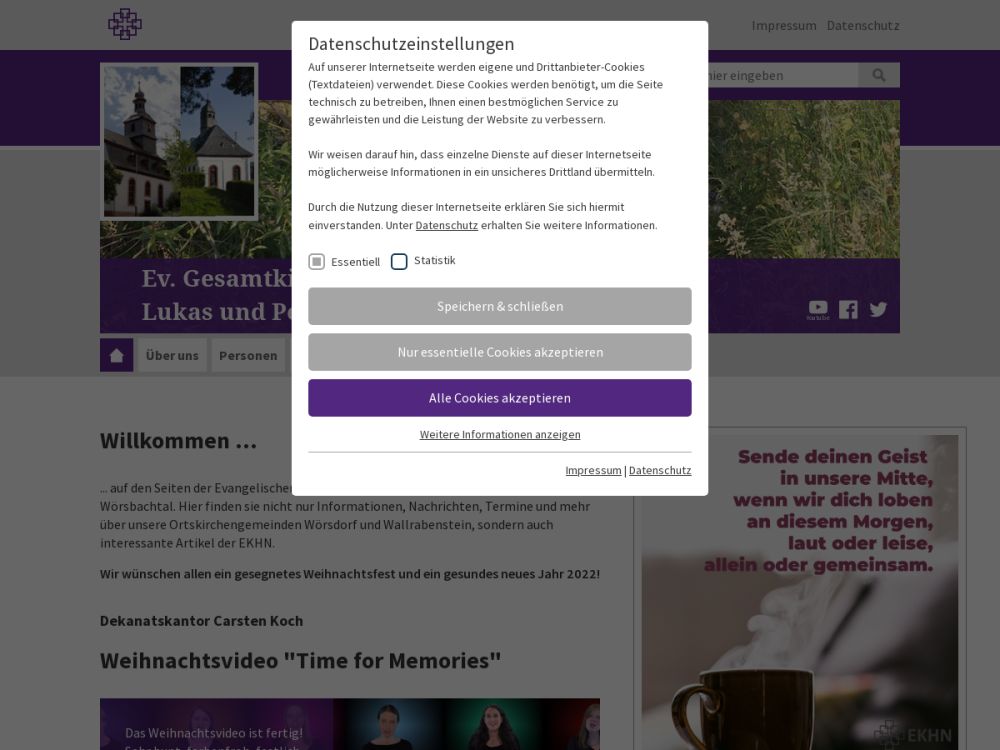Expand Weitere Informationen anzeigen
The image size is (1000, 750).
coord(500,434)
